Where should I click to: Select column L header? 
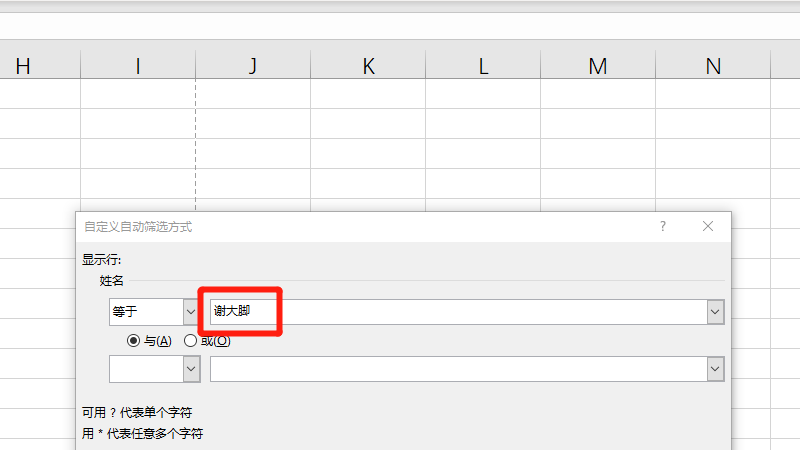[x=483, y=66]
